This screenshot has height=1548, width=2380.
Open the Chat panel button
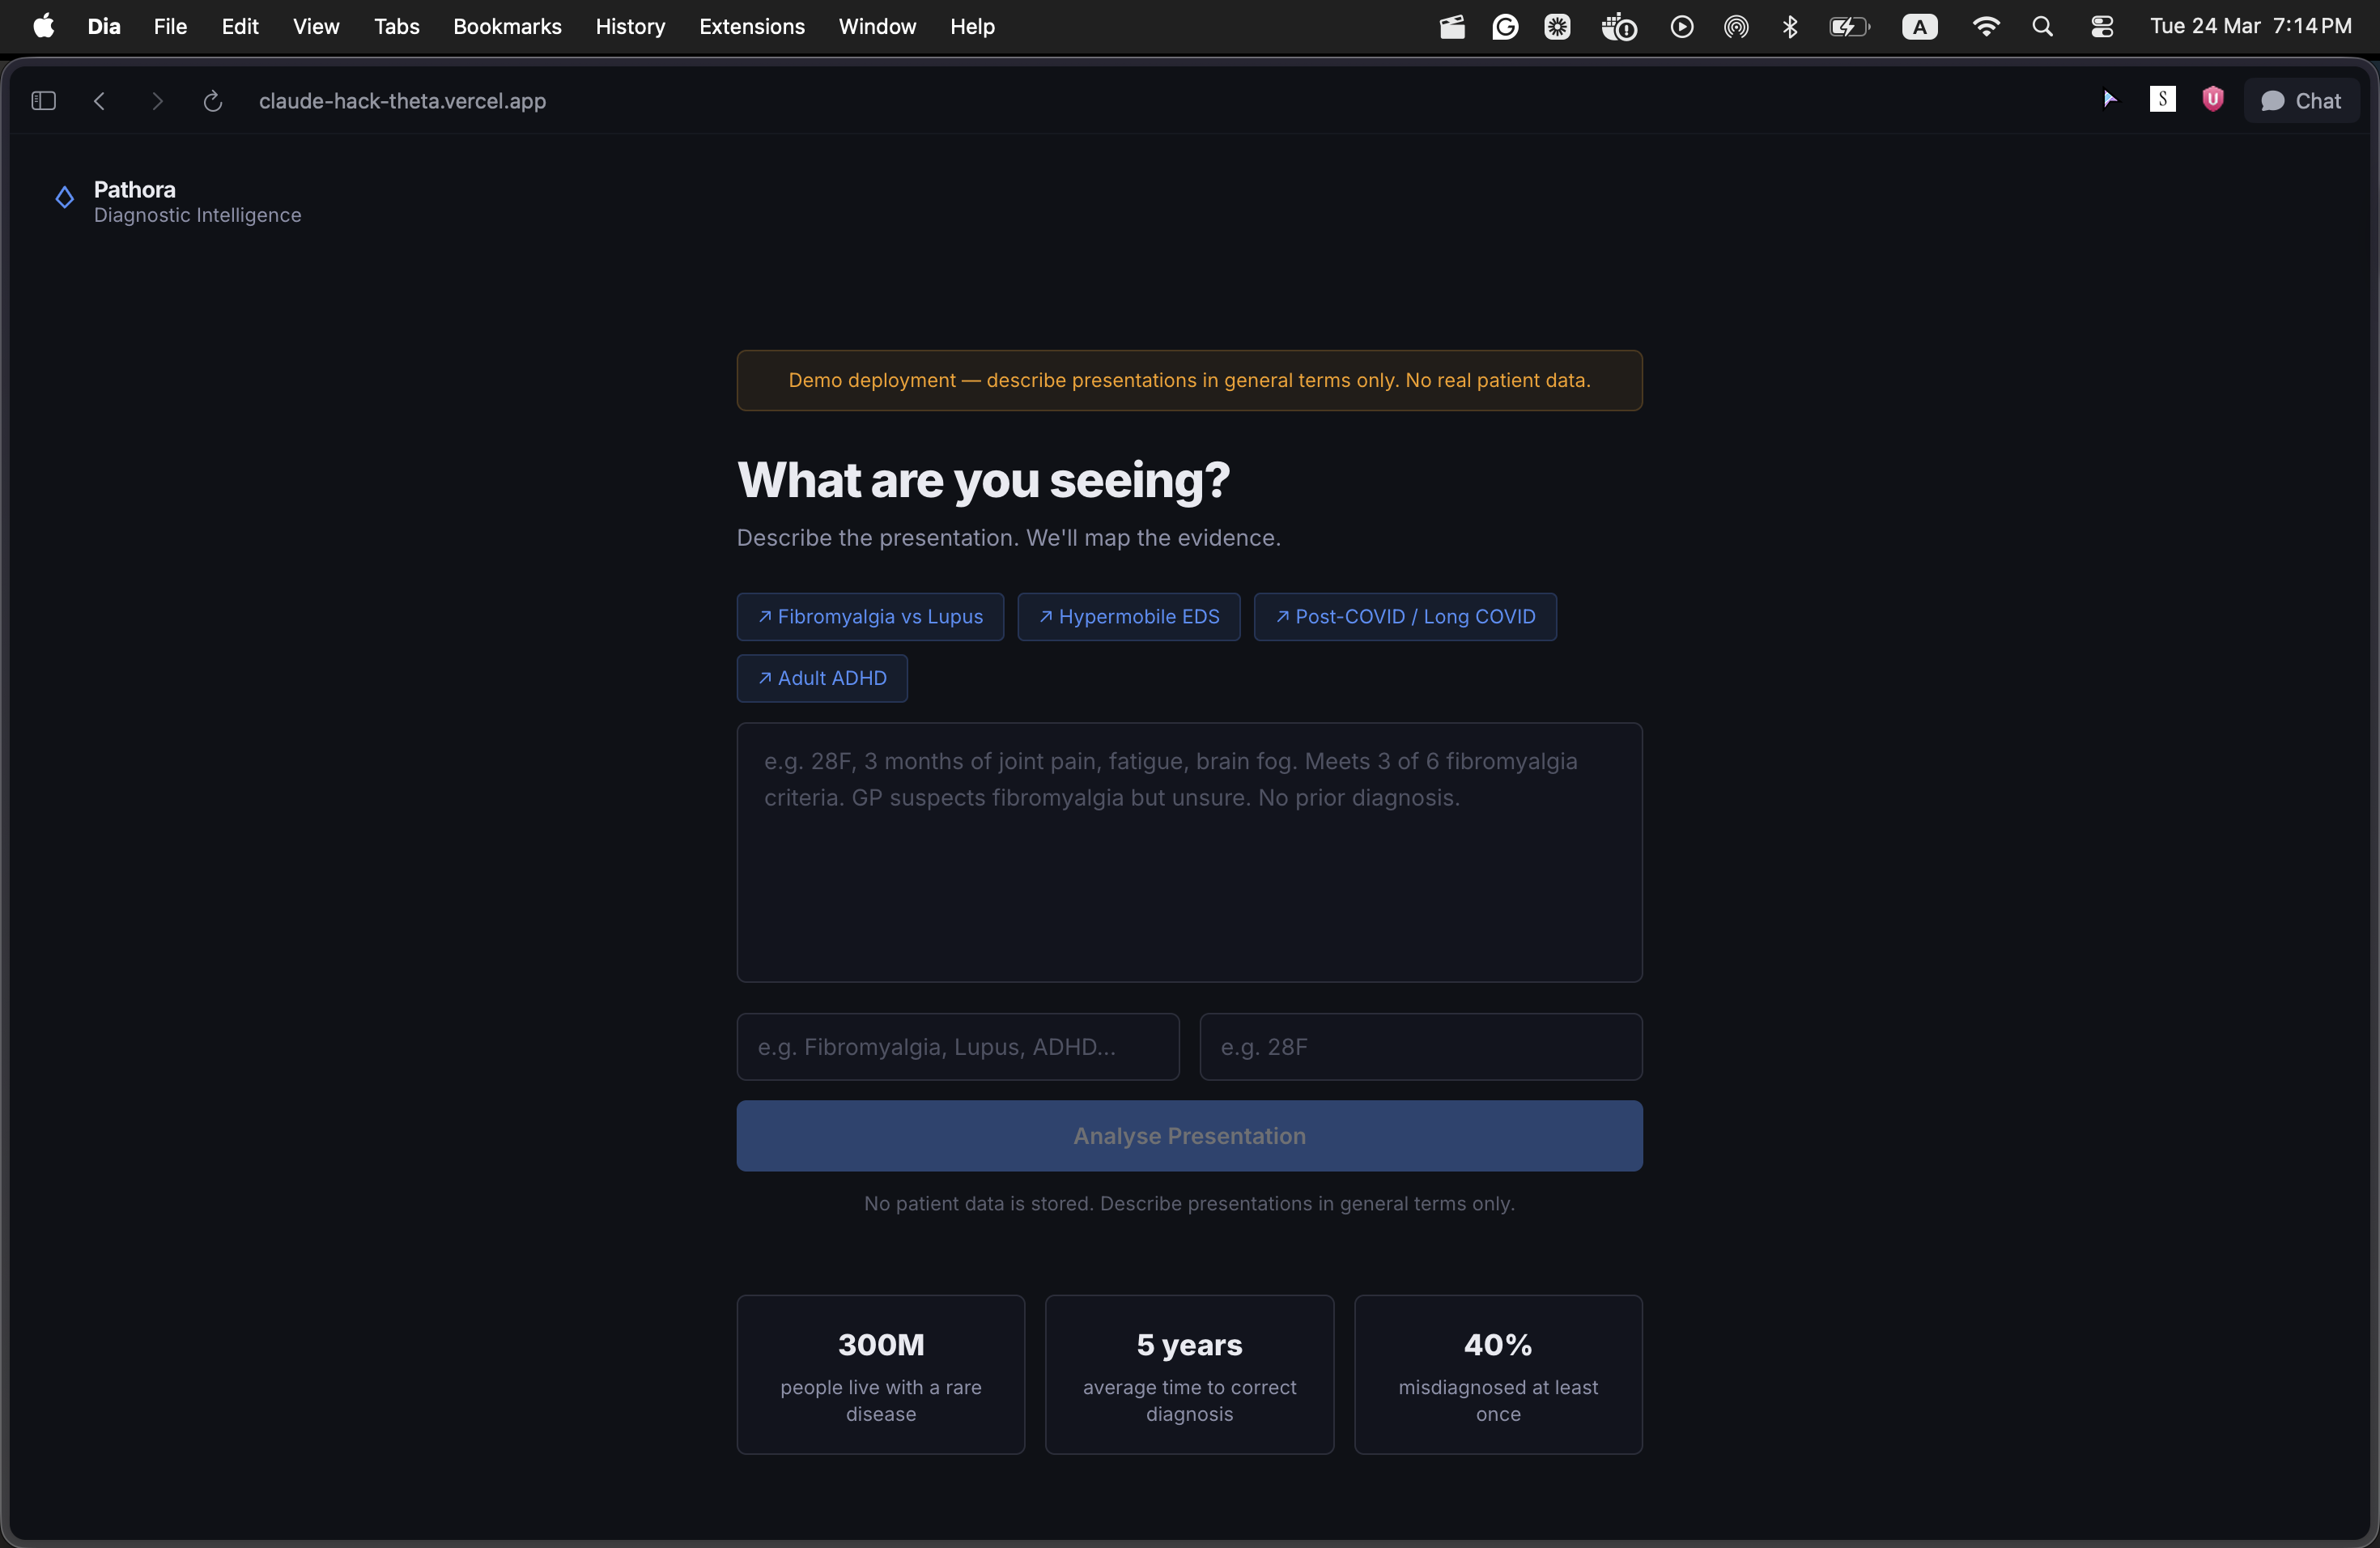tap(2301, 101)
